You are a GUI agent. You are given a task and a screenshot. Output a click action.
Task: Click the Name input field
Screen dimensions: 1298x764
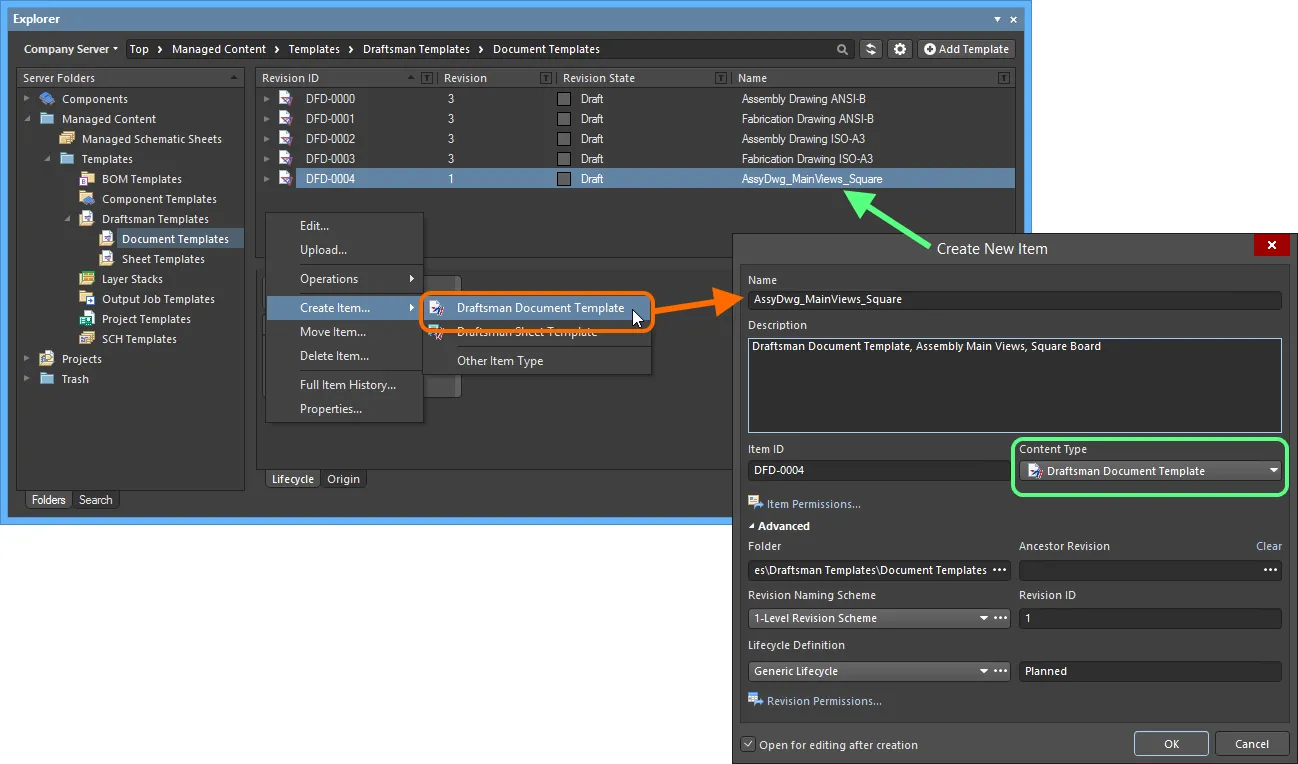1014,299
